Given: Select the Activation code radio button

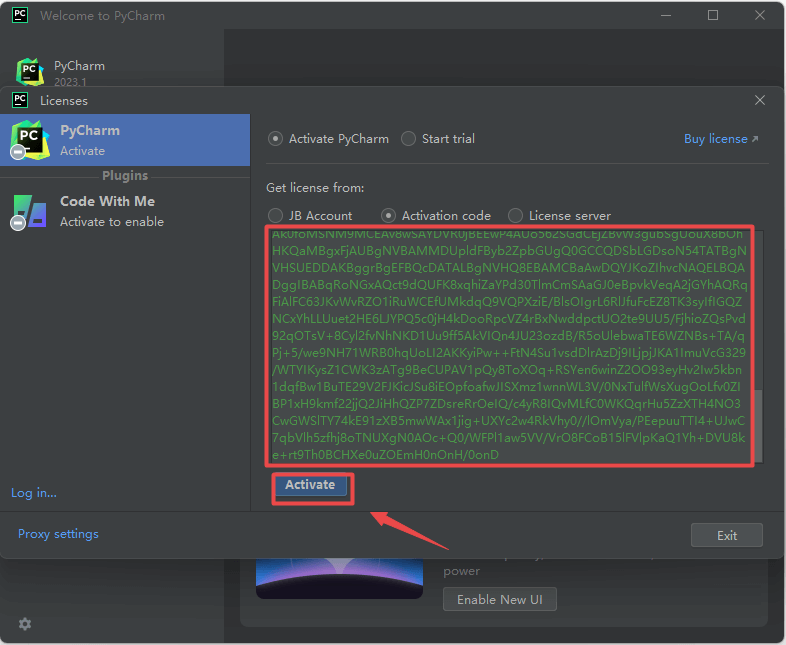Looking at the screenshot, I should 389,215.
